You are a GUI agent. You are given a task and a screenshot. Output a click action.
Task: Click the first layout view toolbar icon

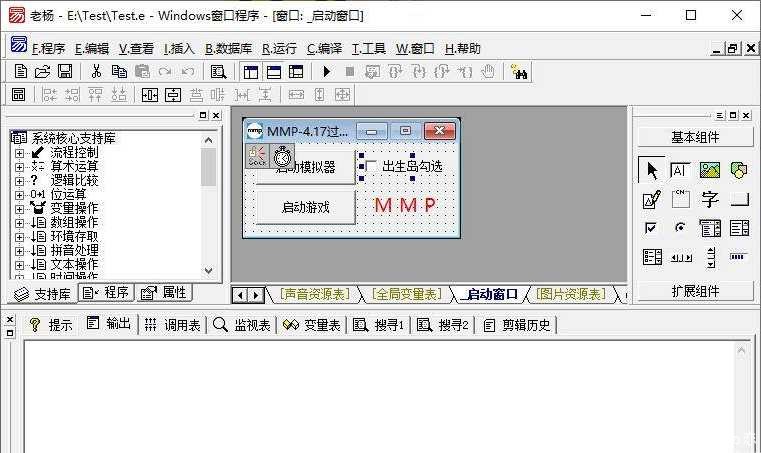pyautogui.click(x=251, y=72)
